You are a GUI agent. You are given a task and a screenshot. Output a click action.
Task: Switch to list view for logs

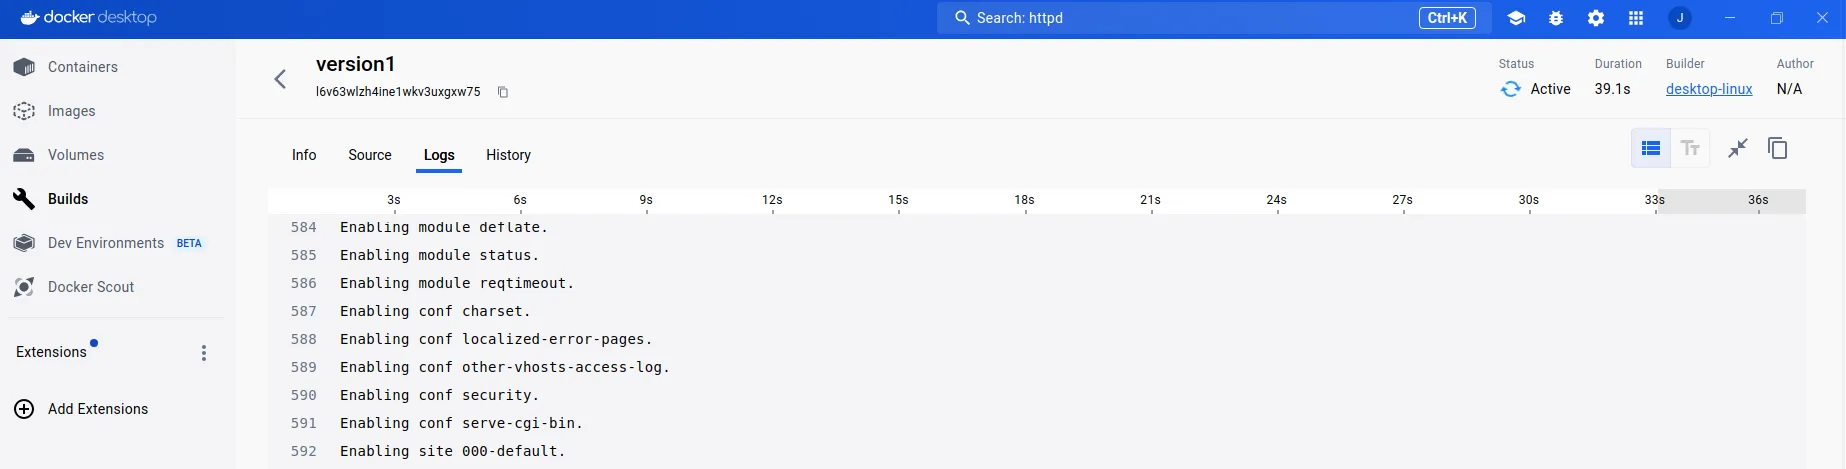[1651, 148]
